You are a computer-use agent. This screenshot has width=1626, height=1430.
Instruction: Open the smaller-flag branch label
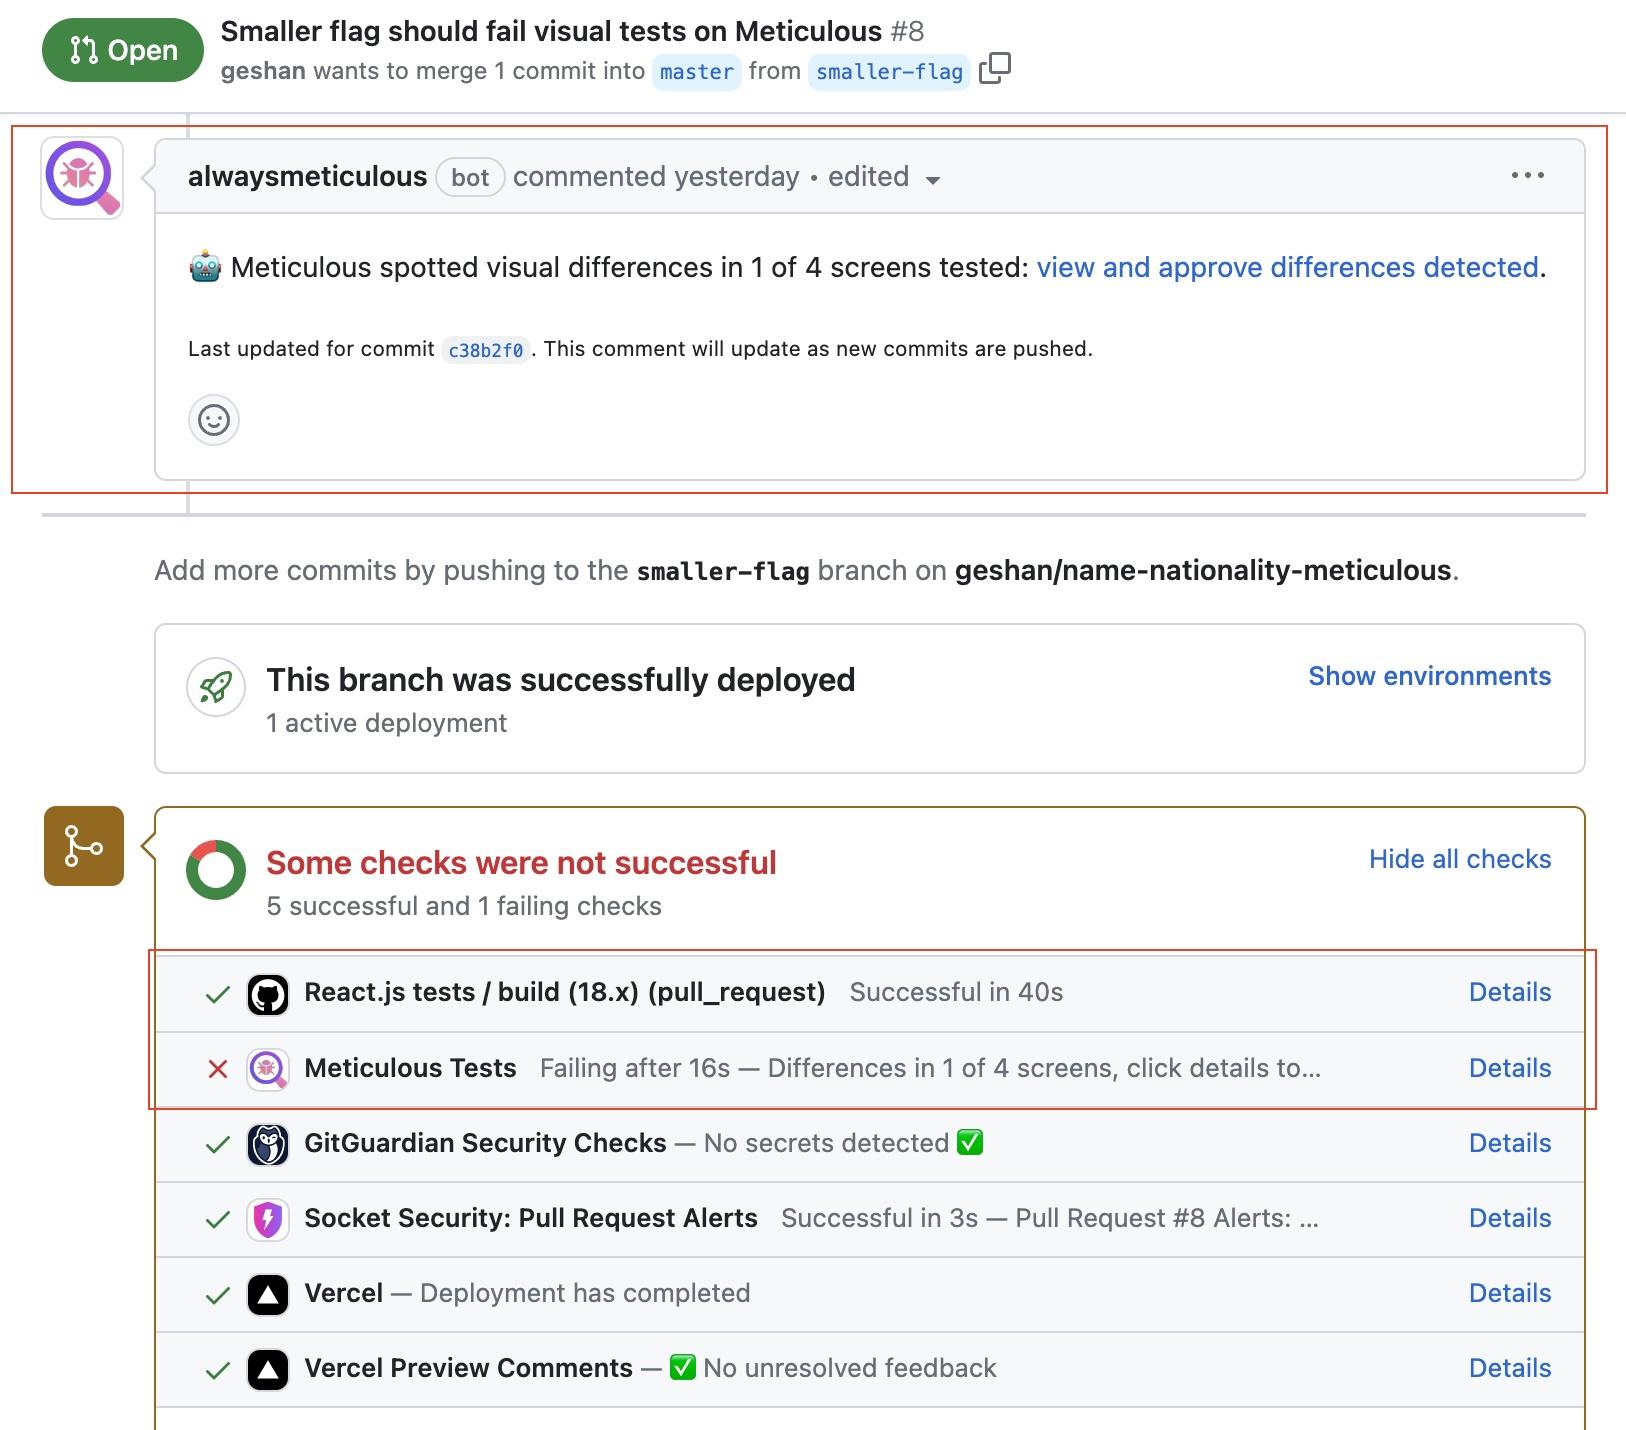coord(889,72)
